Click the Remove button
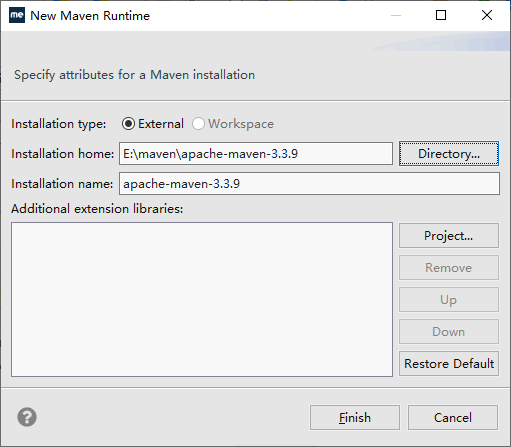The image size is (511, 447). 449,268
